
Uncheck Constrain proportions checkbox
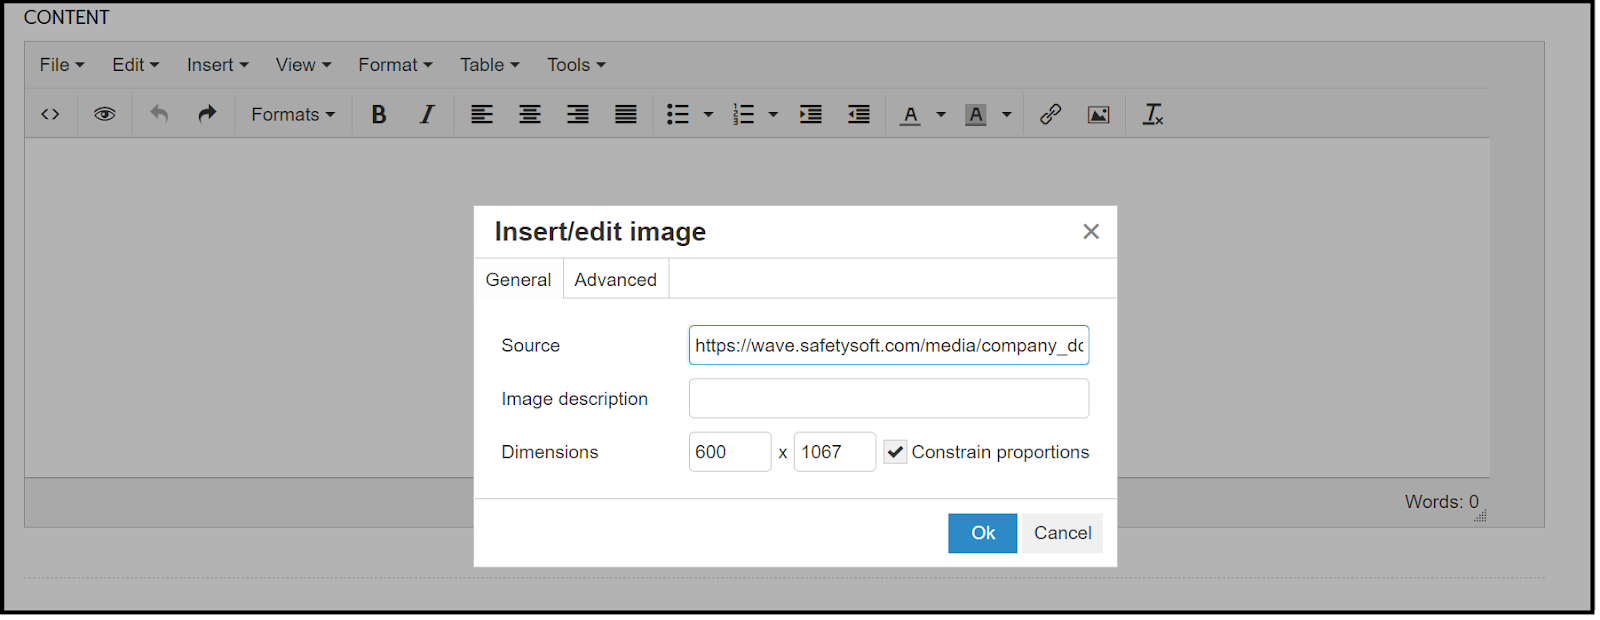click(896, 452)
